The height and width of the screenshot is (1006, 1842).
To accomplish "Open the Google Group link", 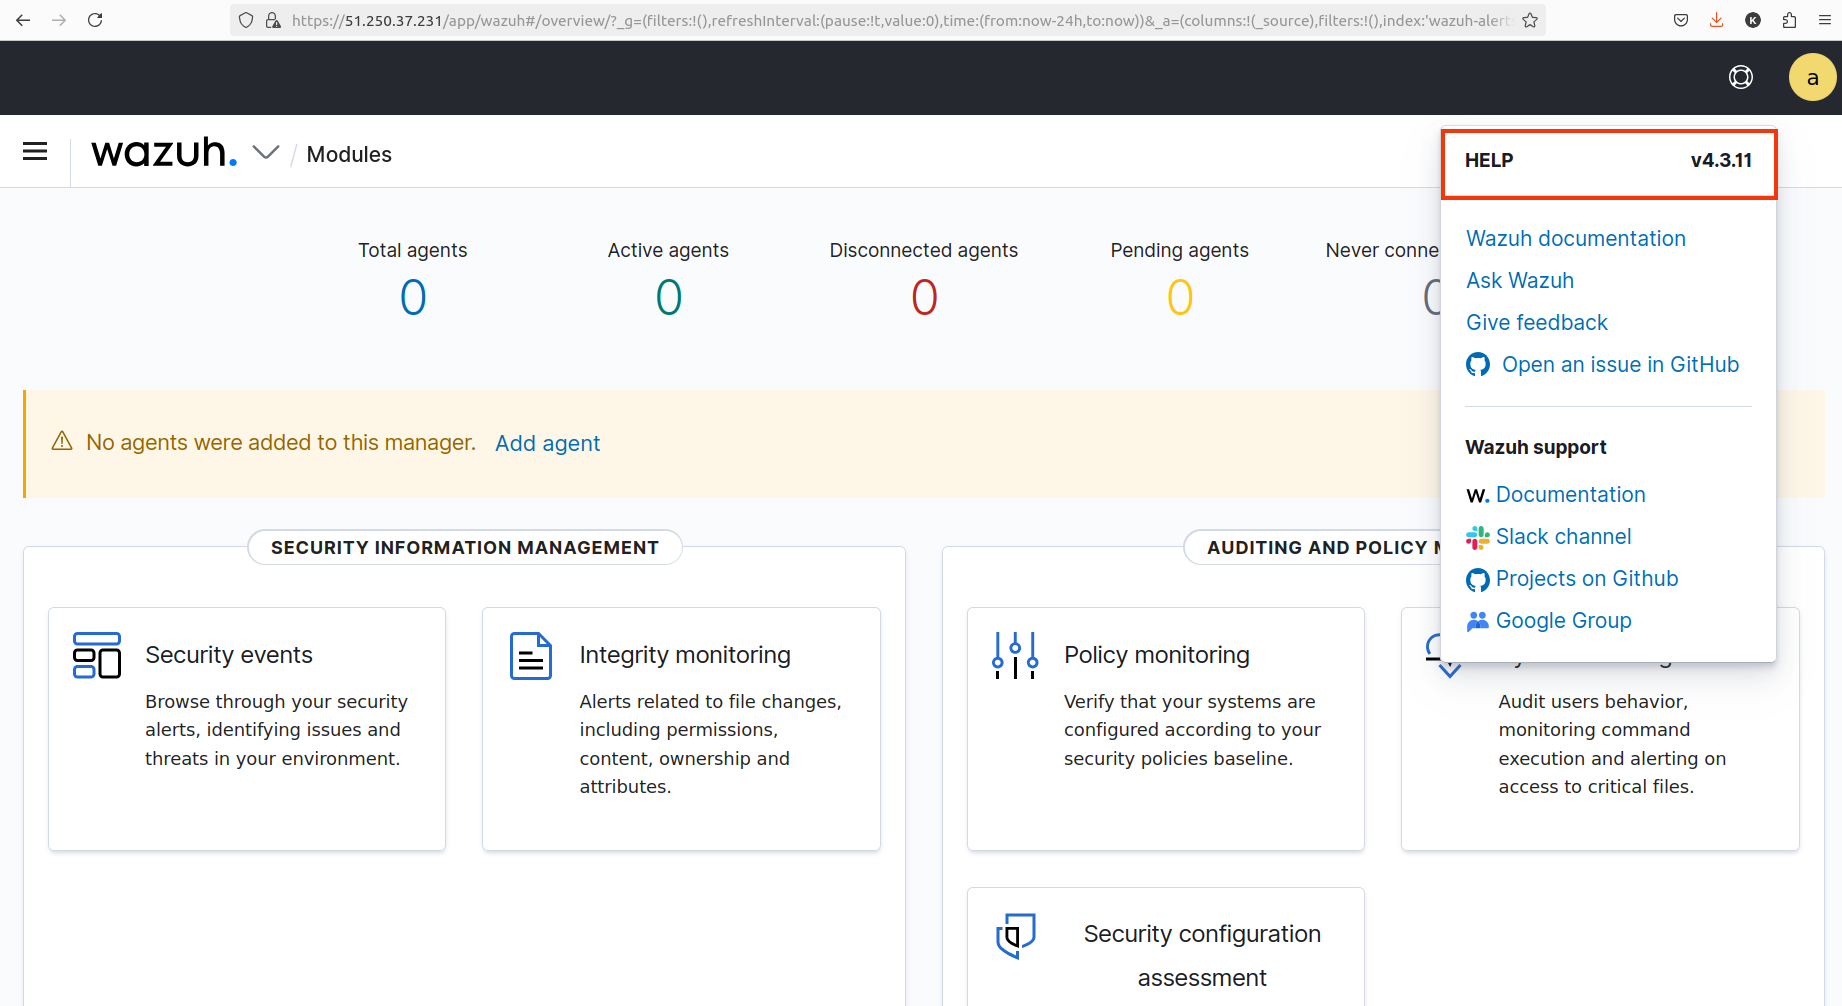I will click(1563, 621).
